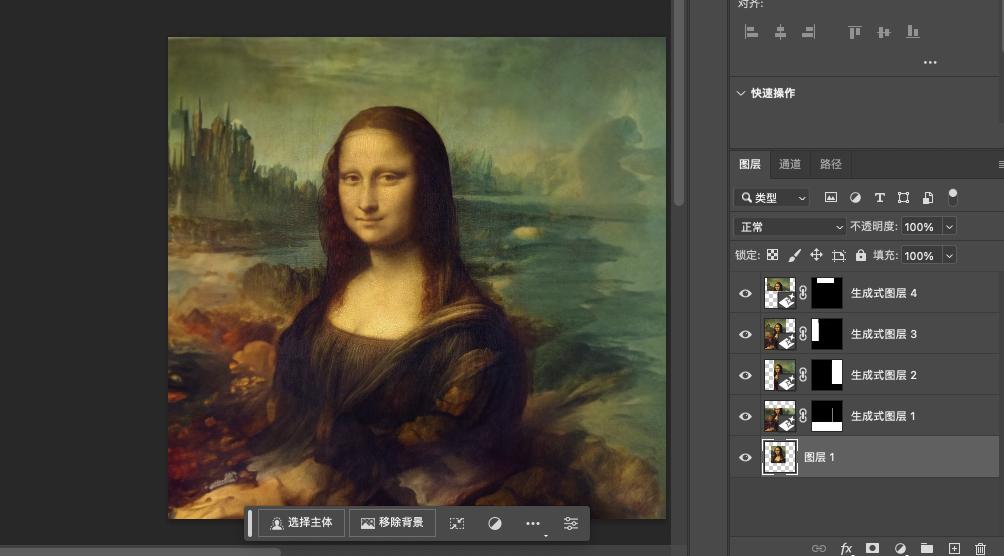Screen dimensions: 1004x556
Task: Hide 生成式图层 4 layer visibility
Action: (745, 294)
